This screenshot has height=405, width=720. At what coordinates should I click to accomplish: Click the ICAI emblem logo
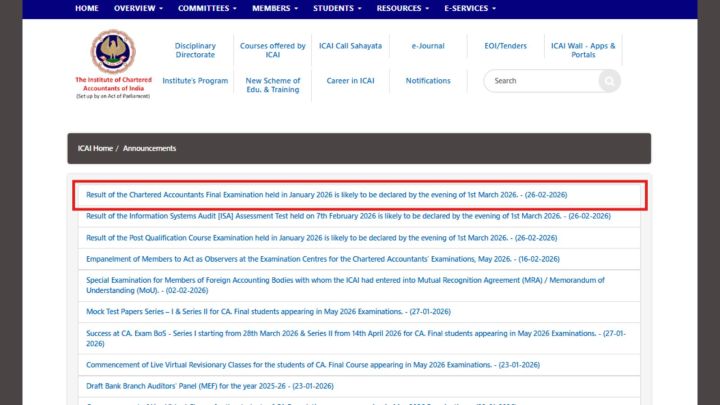113,51
